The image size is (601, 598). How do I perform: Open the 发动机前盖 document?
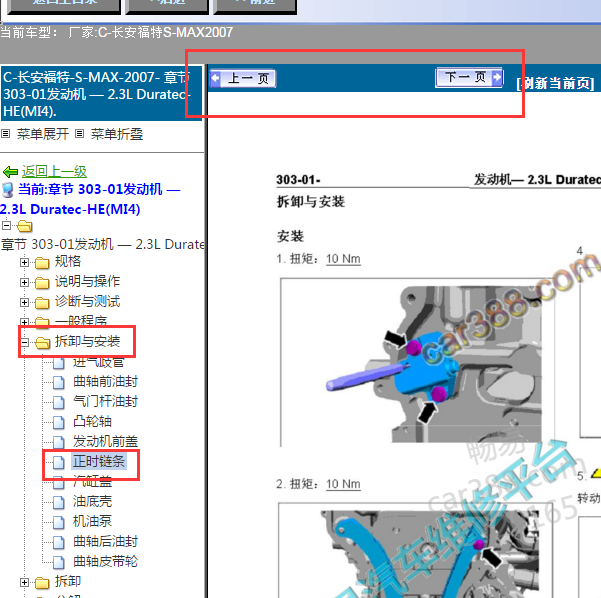[x=105, y=441]
